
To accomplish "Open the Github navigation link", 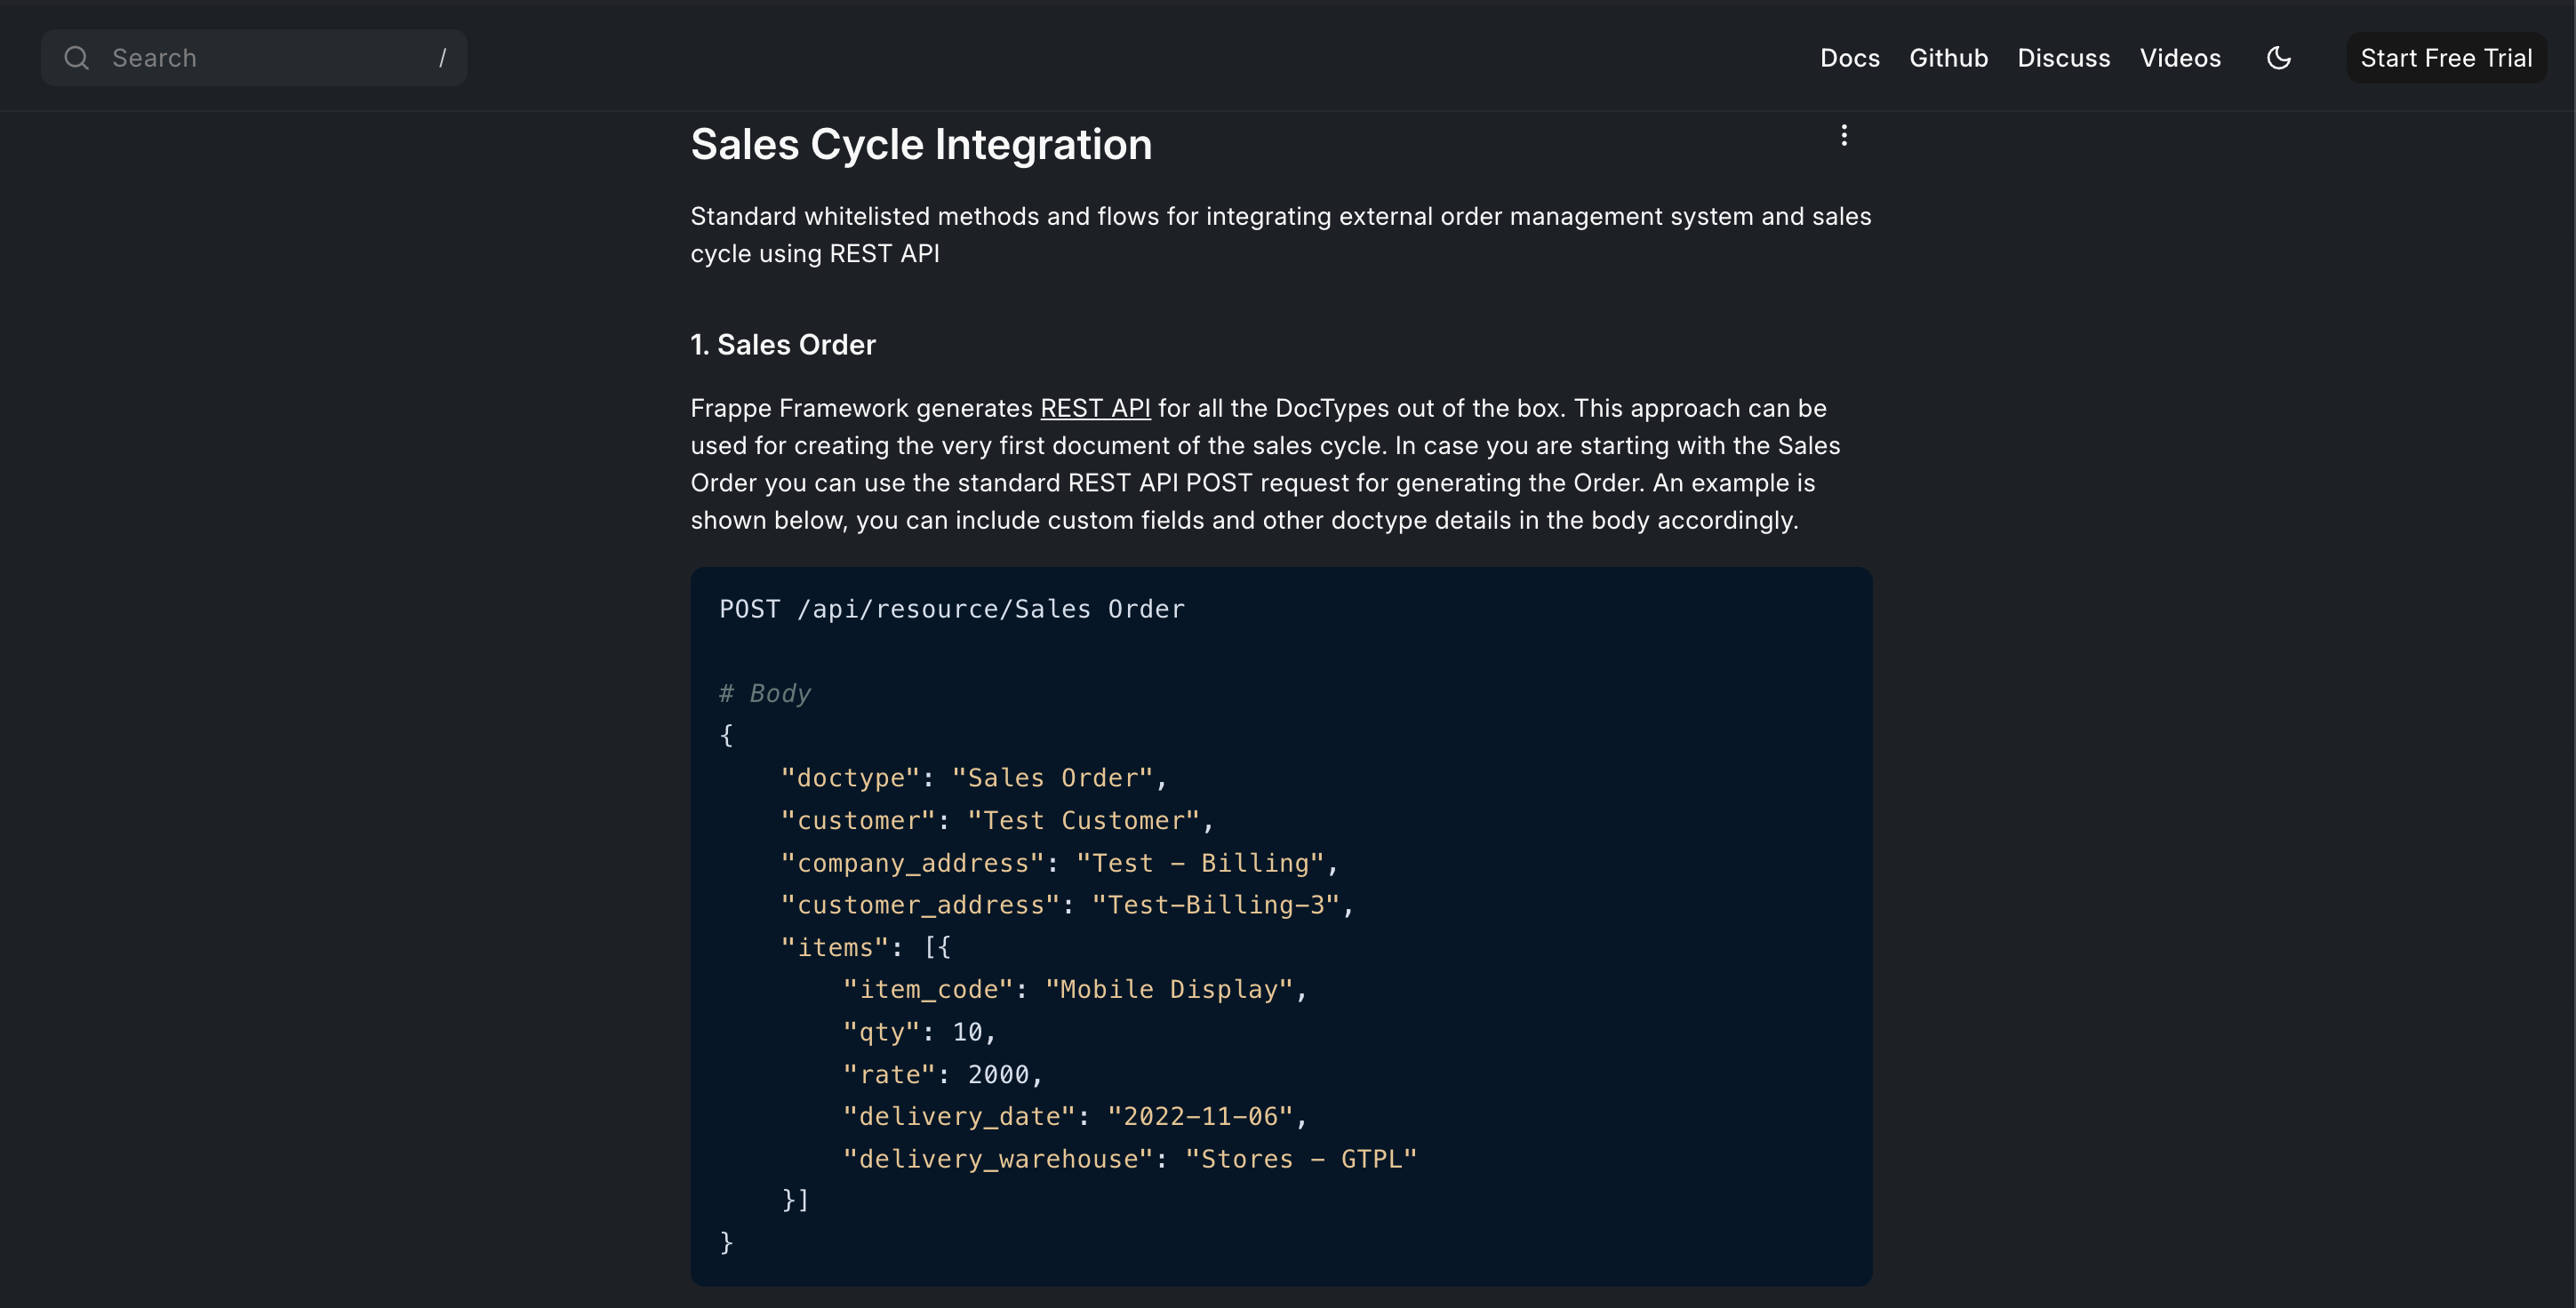I will point(1948,58).
